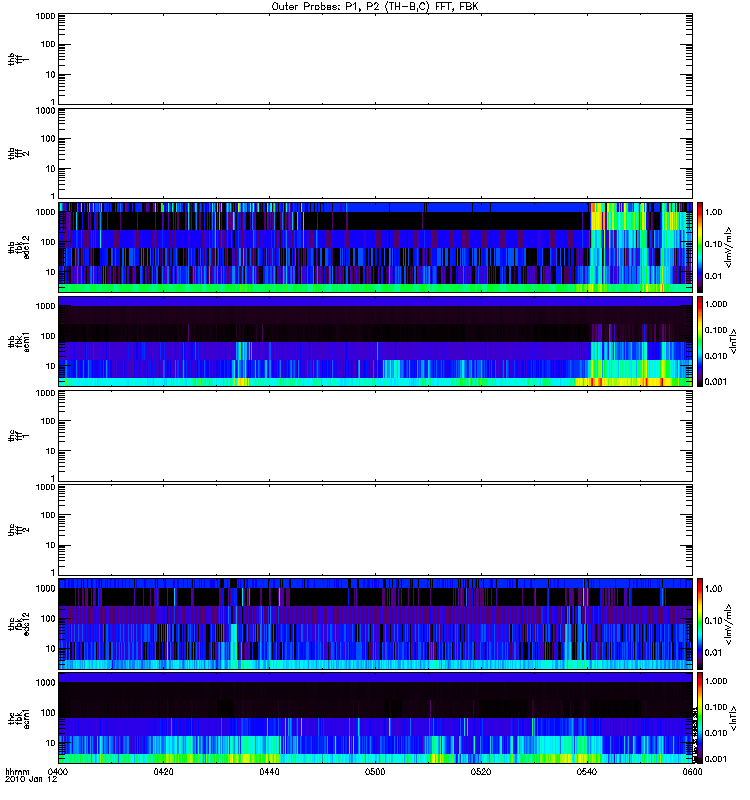Select the thc fbk edc12 color bar
Viewport: 750px width, 800px height.
(700, 623)
